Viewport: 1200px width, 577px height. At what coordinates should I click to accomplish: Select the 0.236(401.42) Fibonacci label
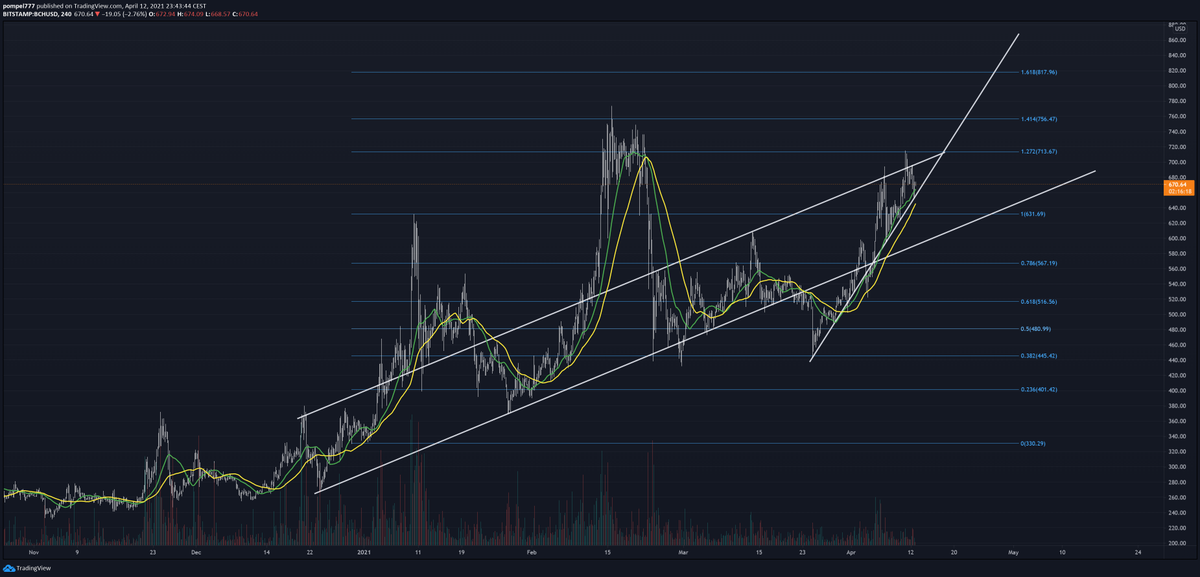[x=1039, y=390]
